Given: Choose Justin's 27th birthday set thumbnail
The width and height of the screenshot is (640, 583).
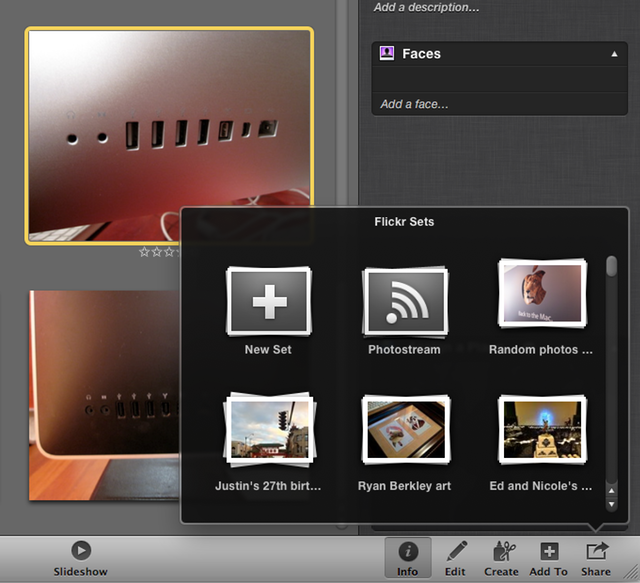Looking at the screenshot, I should pos(269,429).
